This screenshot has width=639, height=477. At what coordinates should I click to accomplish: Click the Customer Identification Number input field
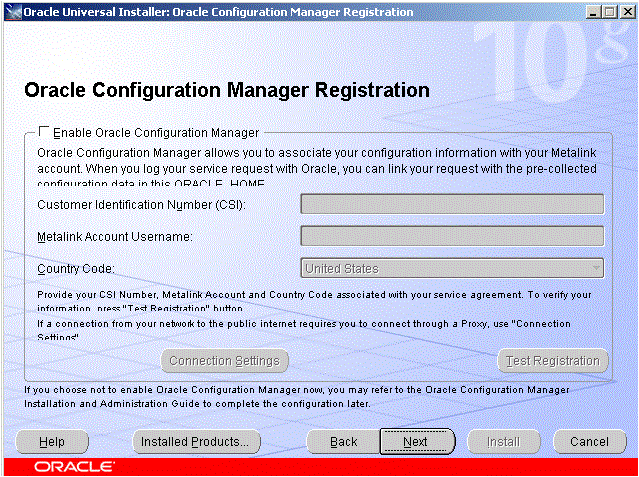(x=452, y=205)
